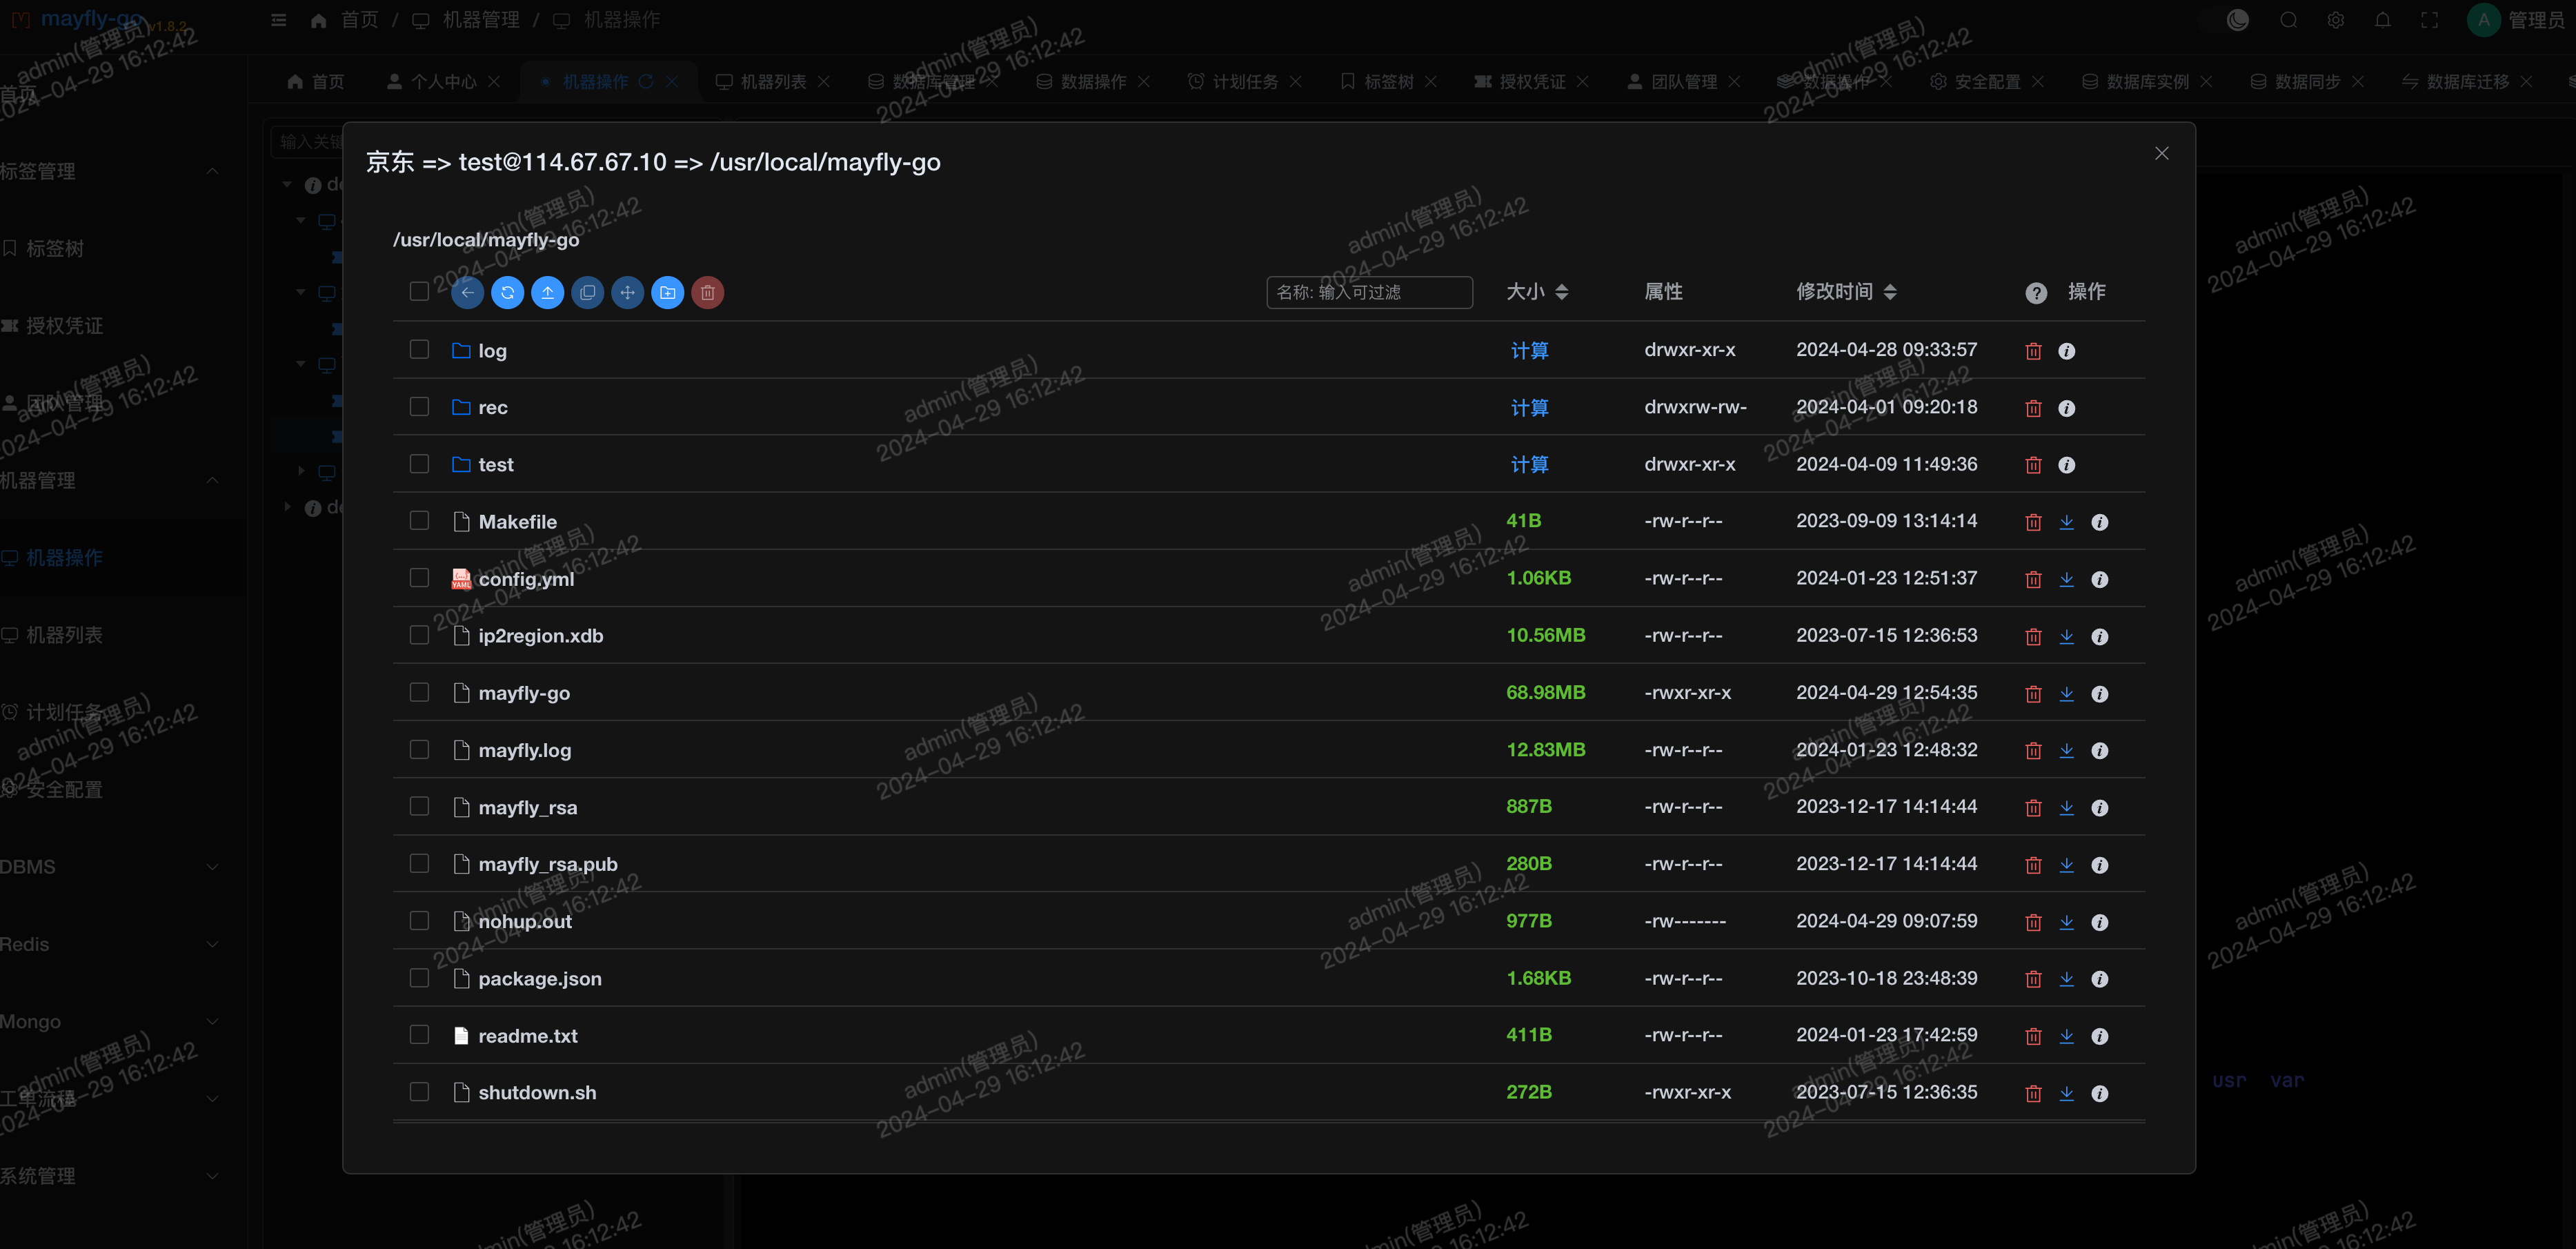The image size is (2576, 1249).
Task: Download the Makefile file
Action: [x=2066, y=522]
